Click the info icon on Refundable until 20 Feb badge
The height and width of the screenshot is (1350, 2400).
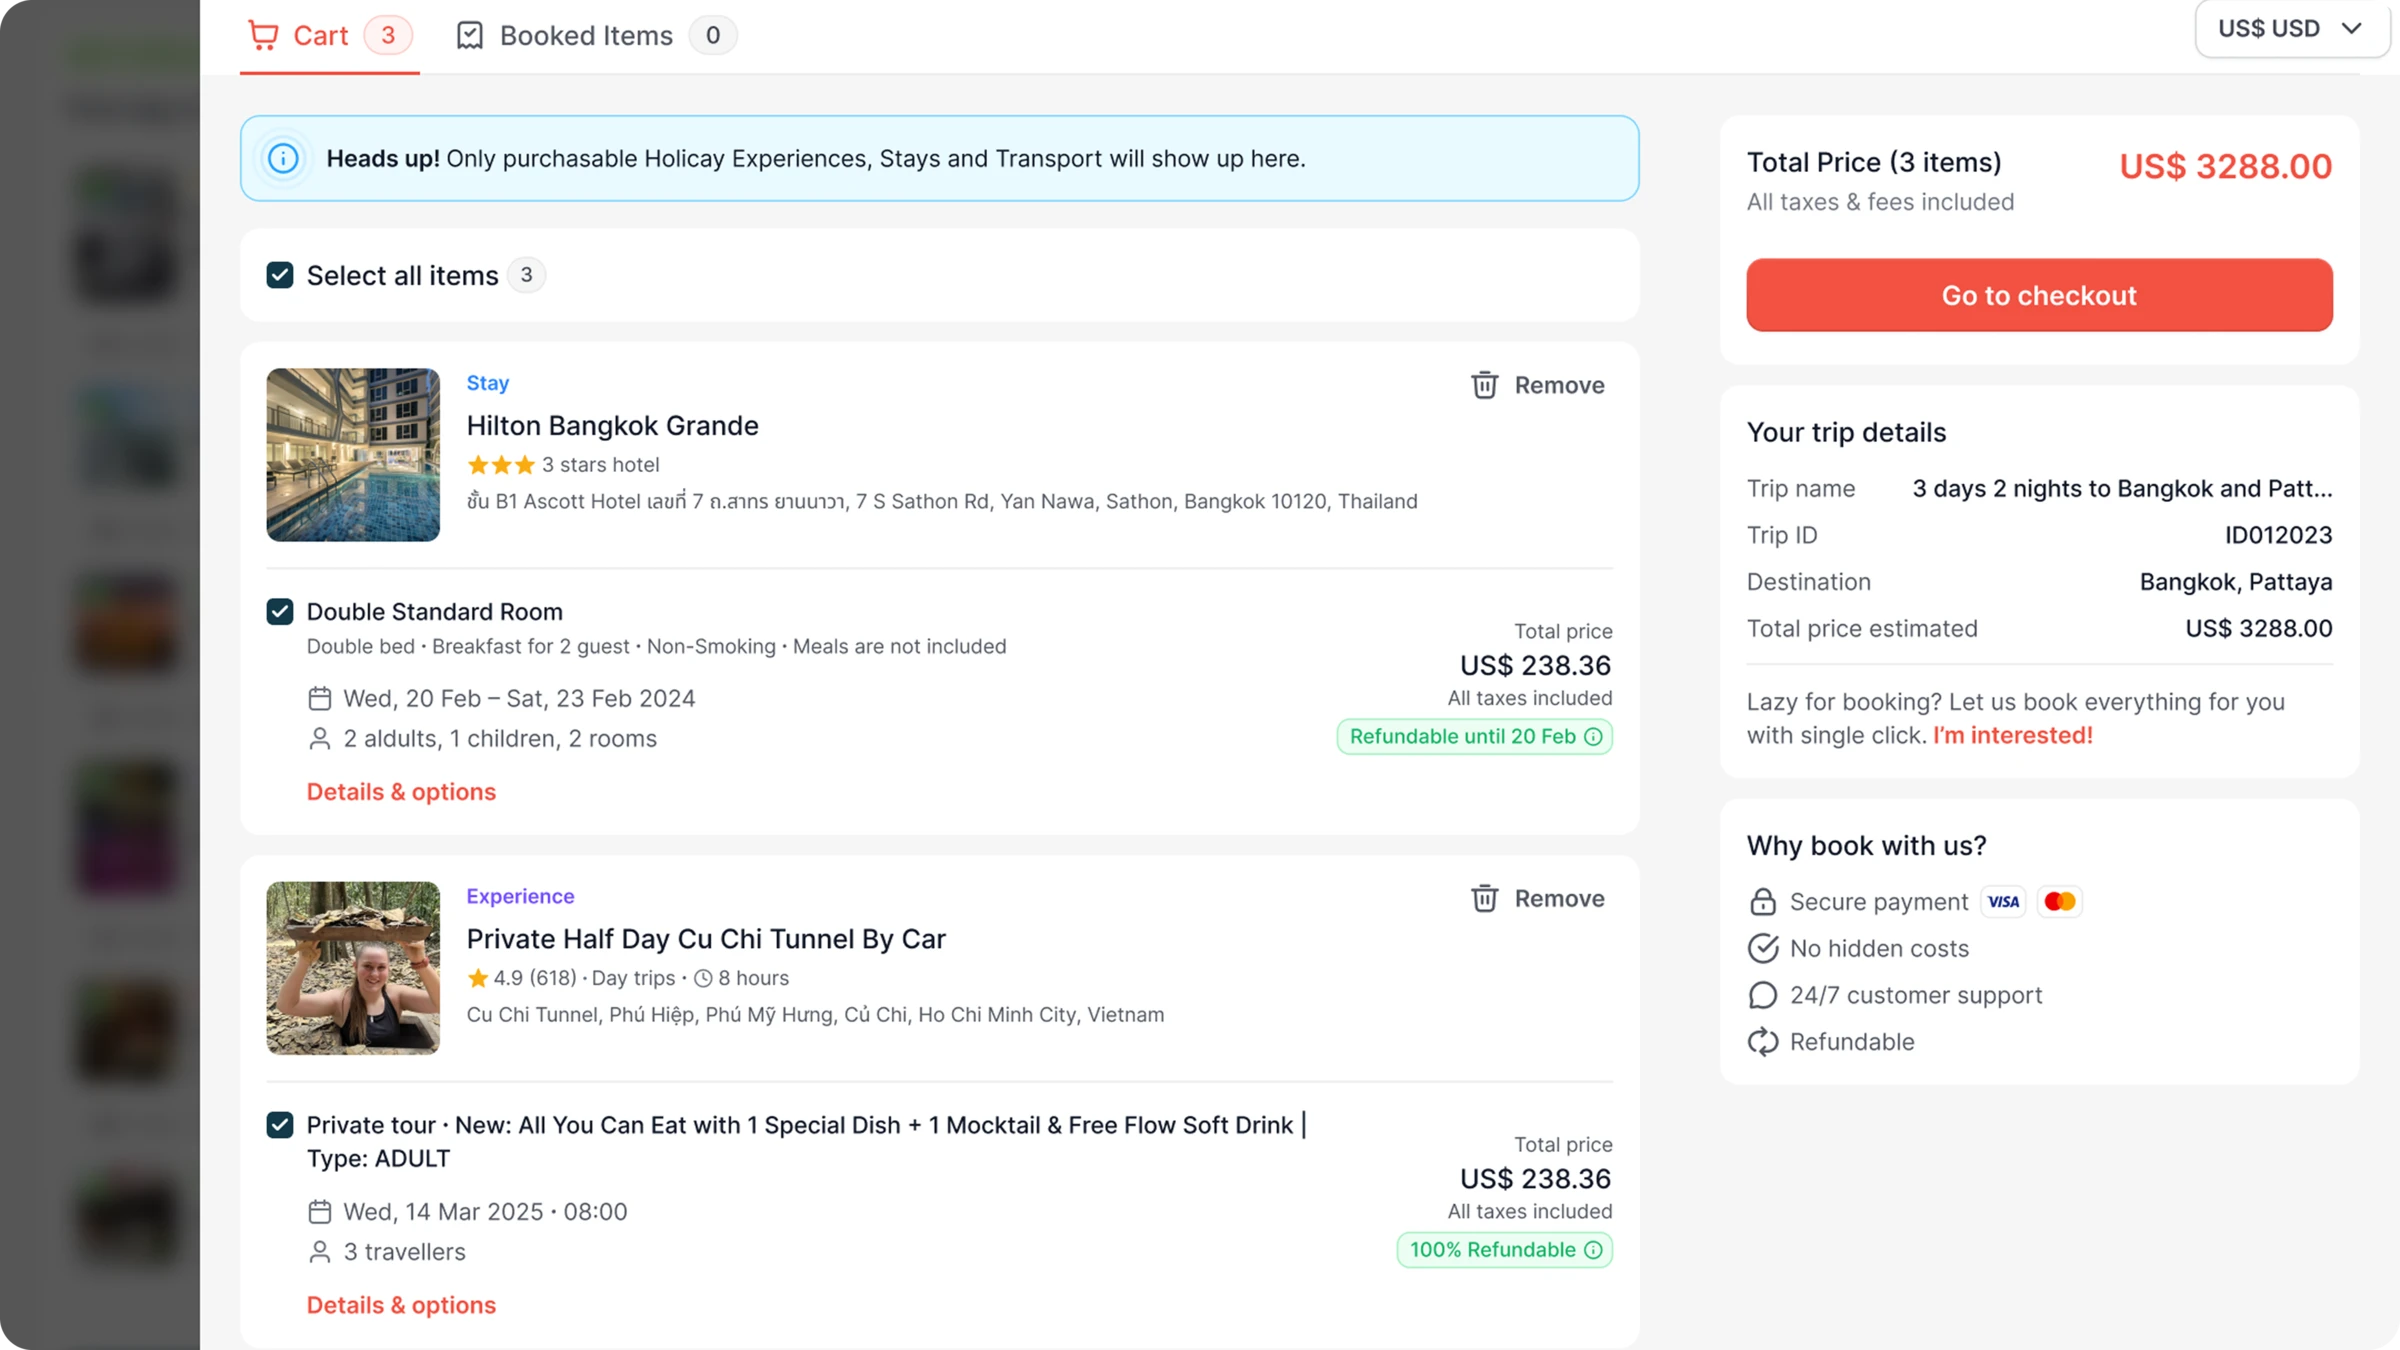tap(1592, 736)
